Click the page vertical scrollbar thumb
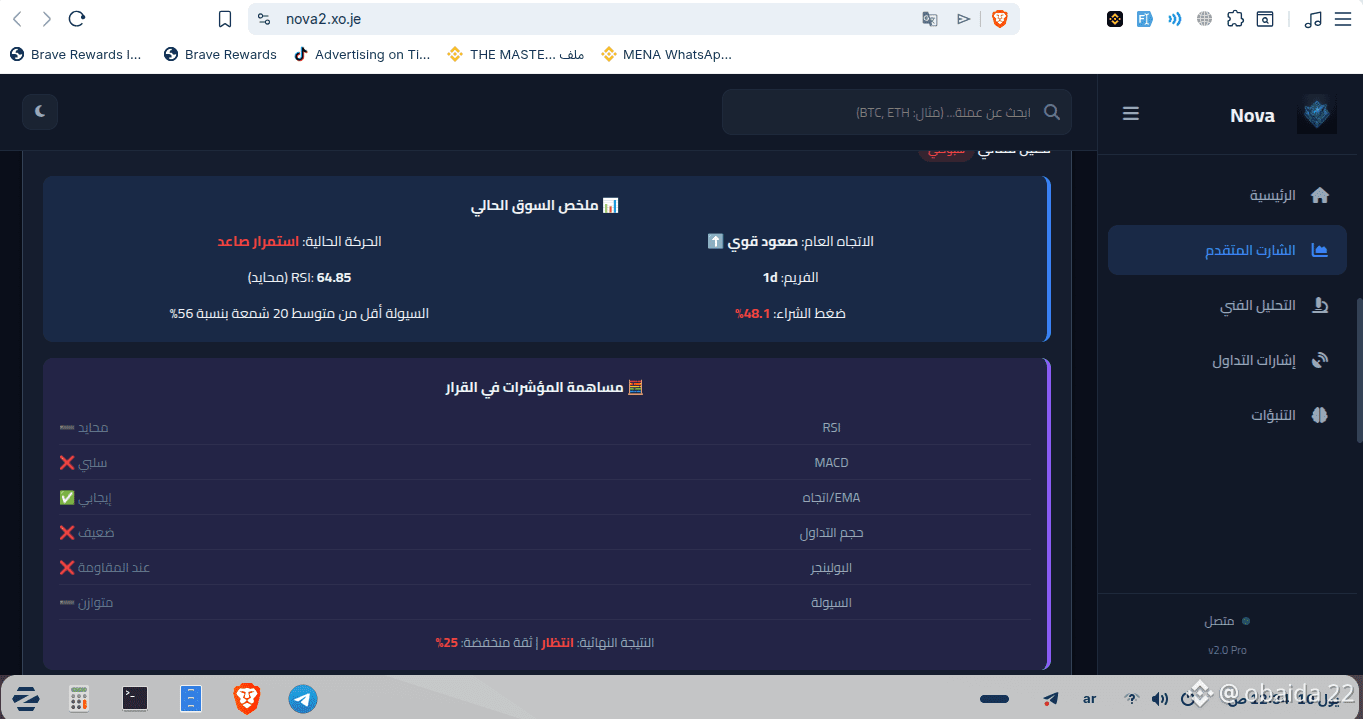The height and width of the screenshot is (719, 1363). click(x=1358, y=370)
